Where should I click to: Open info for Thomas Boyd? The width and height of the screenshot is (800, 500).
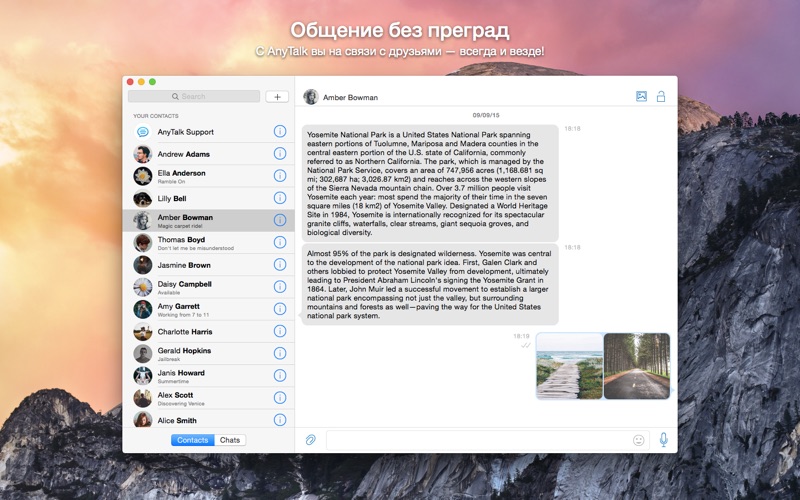click(x=280, y=242)
